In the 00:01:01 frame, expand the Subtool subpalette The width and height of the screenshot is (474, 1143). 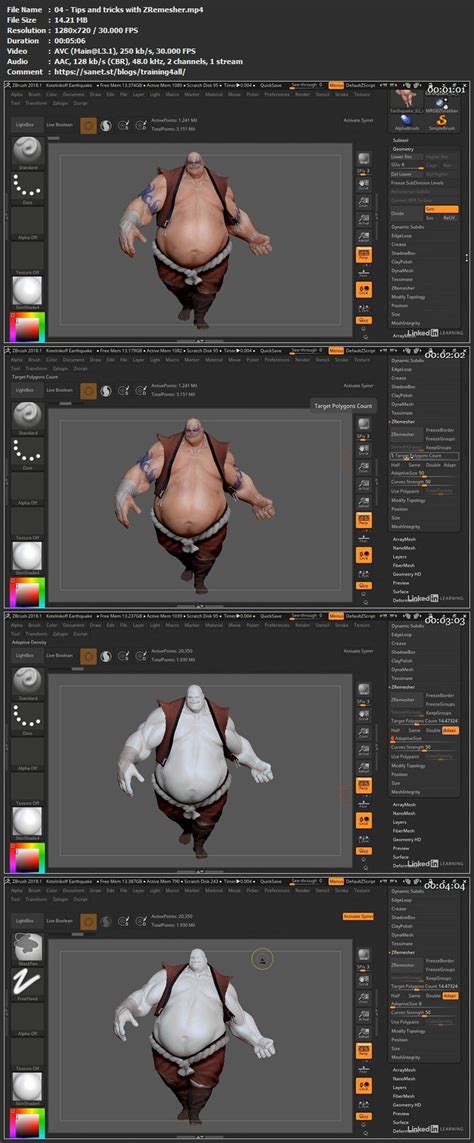tap(400, 140)
